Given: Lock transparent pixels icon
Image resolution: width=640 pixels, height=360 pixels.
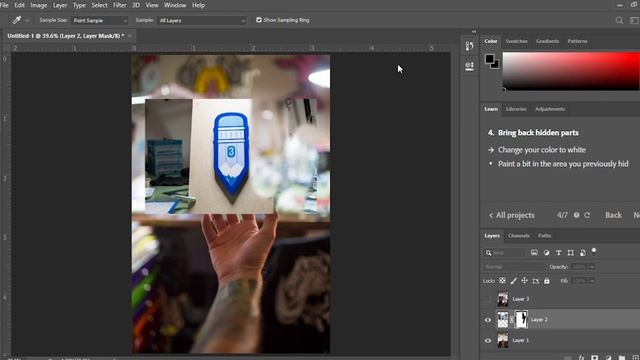Looking at the screenshot, I should (x=502, y=281).
